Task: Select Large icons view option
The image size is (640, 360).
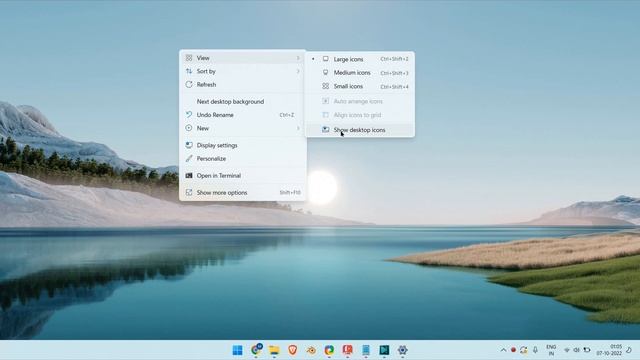Action: coord(360,59)
